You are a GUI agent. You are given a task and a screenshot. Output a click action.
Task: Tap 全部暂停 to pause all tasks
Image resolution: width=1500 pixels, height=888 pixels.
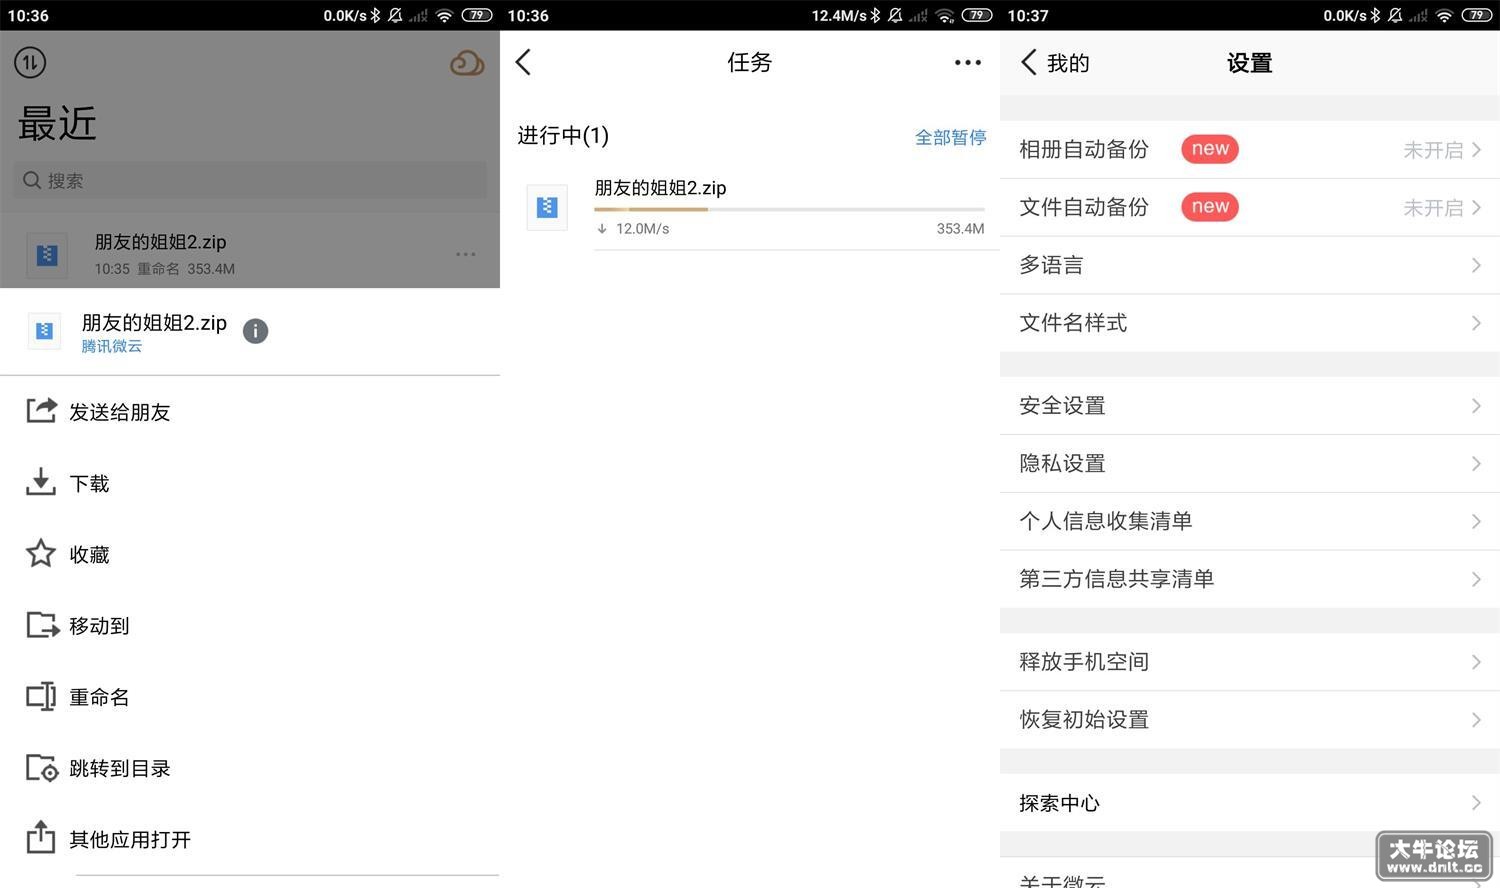[950, 137]
